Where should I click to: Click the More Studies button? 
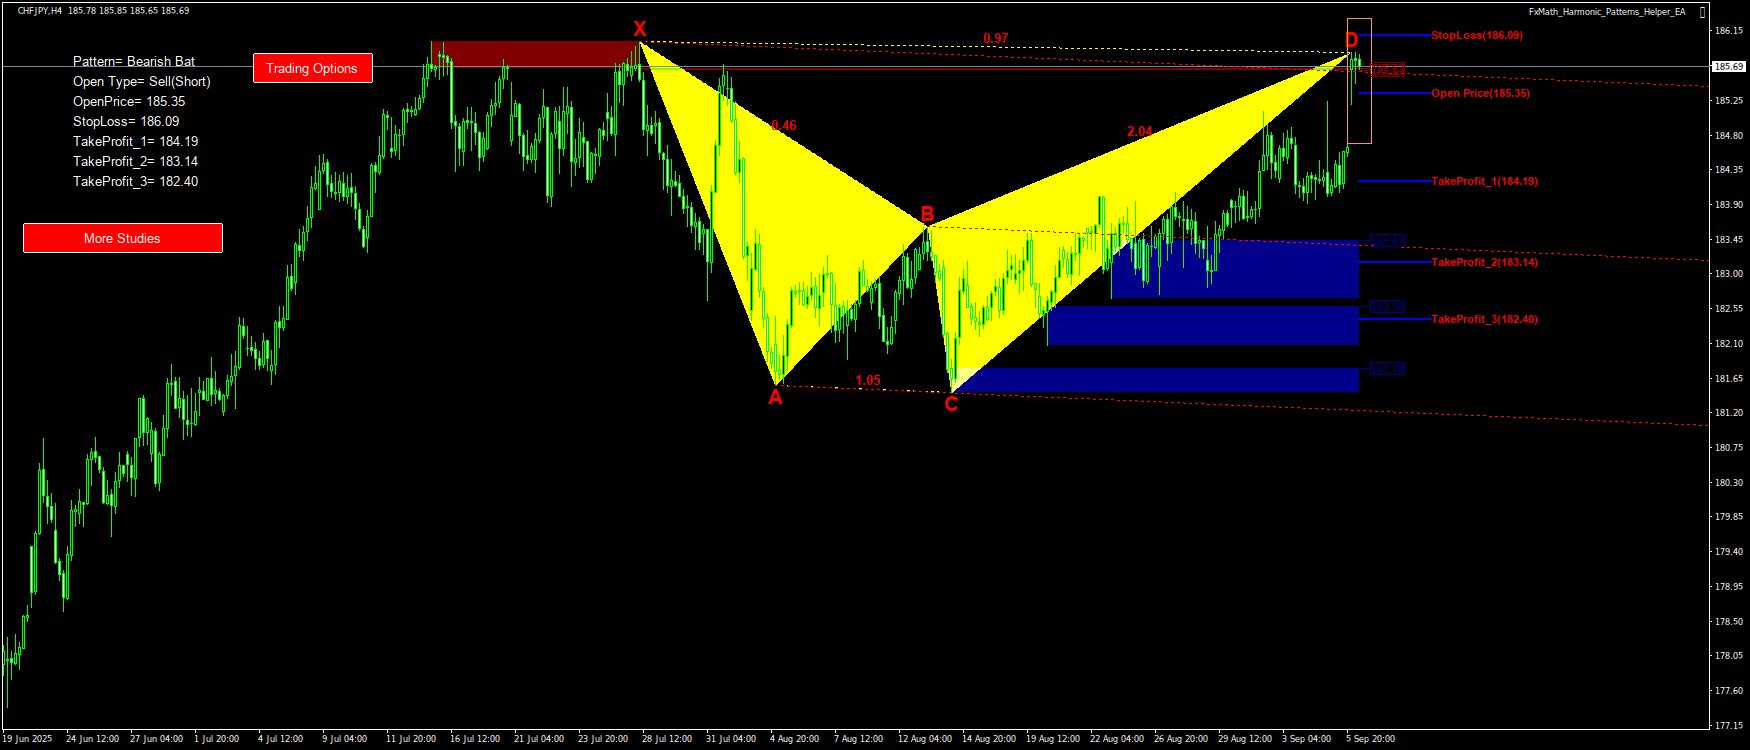click(122, 238)
